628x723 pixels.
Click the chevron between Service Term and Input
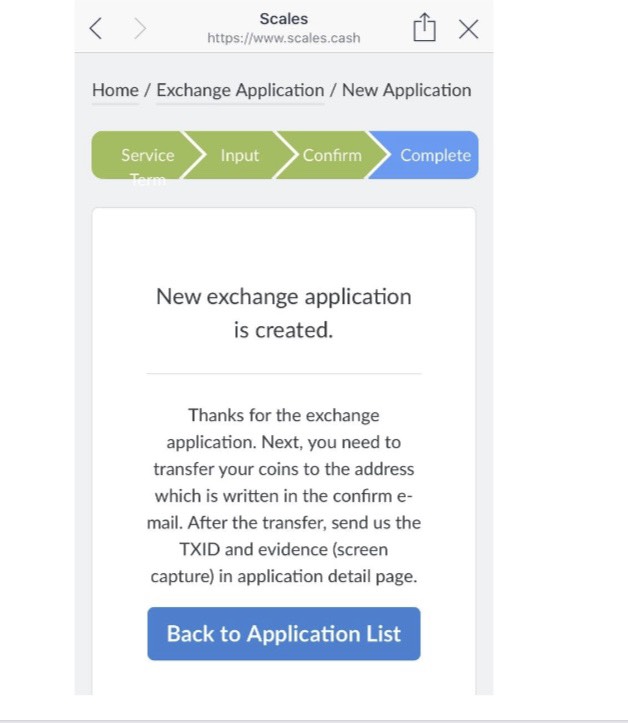193,155
